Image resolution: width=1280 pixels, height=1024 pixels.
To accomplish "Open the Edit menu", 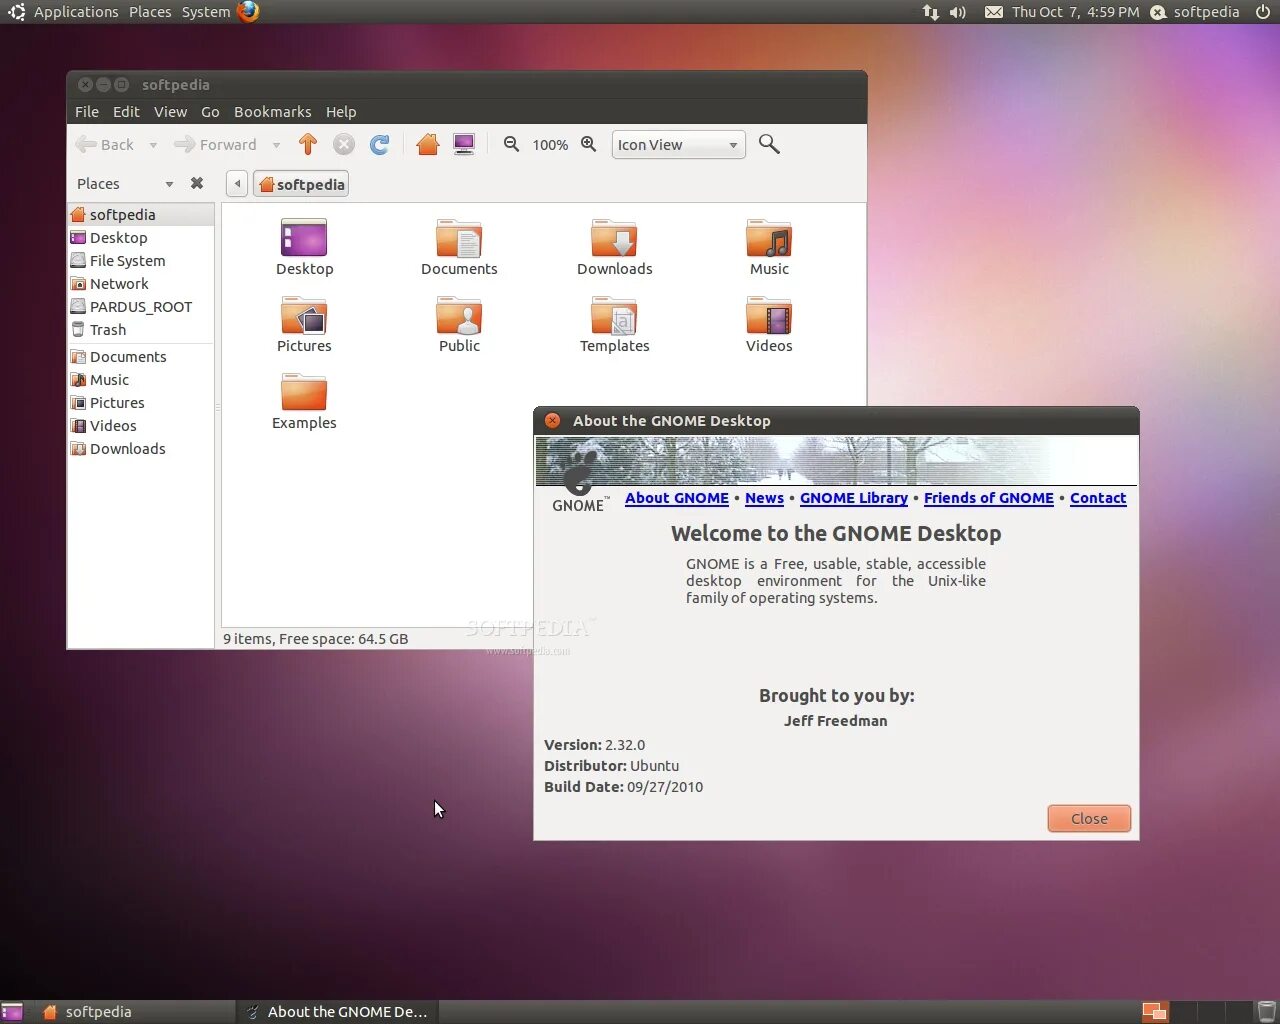I will coord(126,112).
